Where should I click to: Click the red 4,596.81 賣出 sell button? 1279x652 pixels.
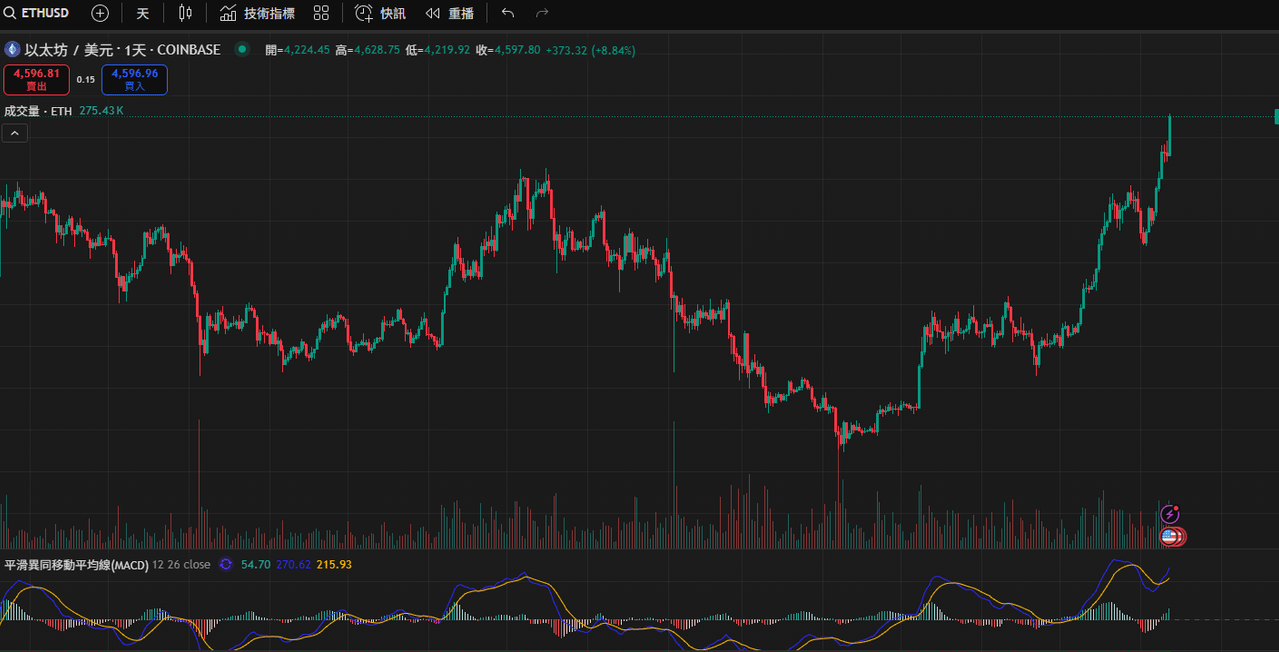pos(36,79)
